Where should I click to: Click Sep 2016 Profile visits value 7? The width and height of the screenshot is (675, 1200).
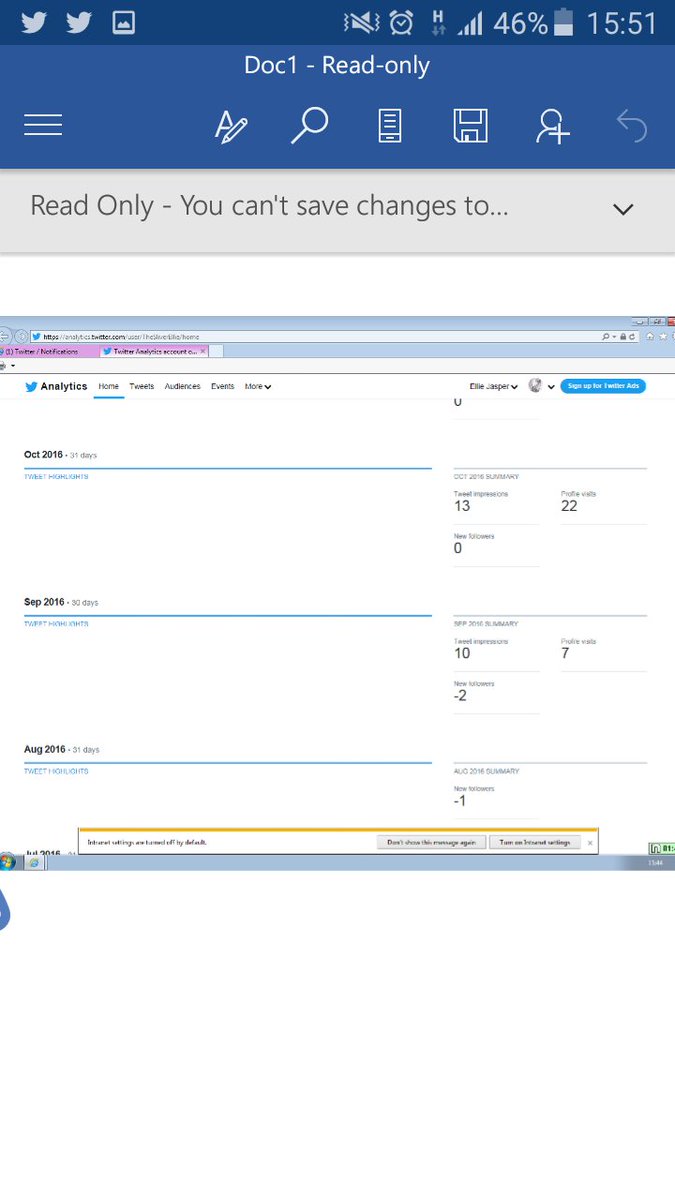pos(565,653)
